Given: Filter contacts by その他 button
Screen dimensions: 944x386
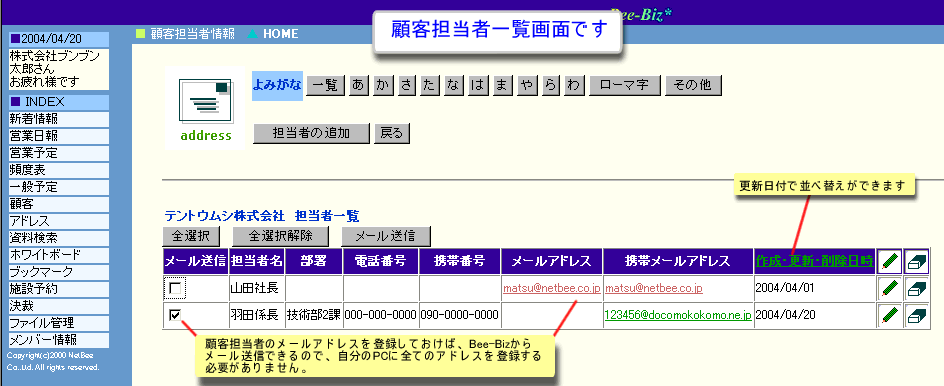Looking at the screenshot, I should (x=693, y=86).
